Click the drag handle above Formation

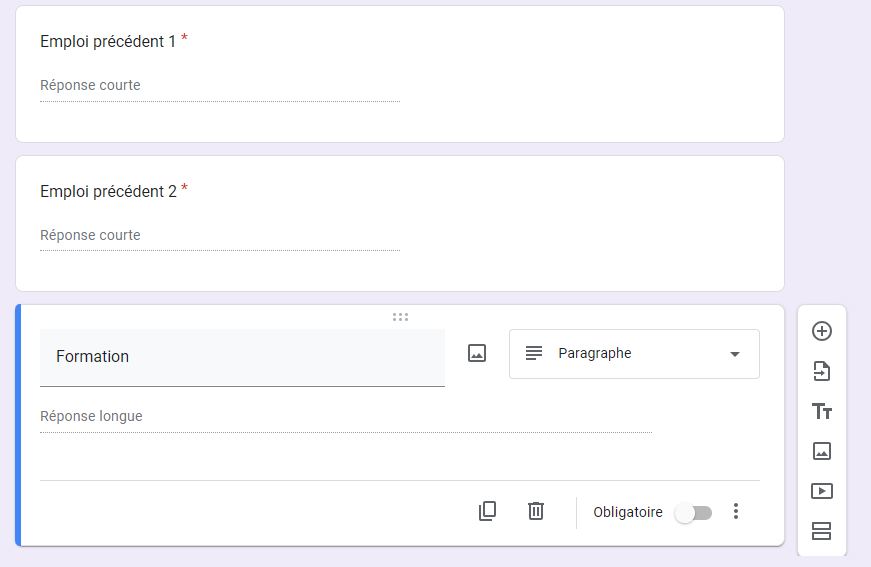(x=400, y=317)
